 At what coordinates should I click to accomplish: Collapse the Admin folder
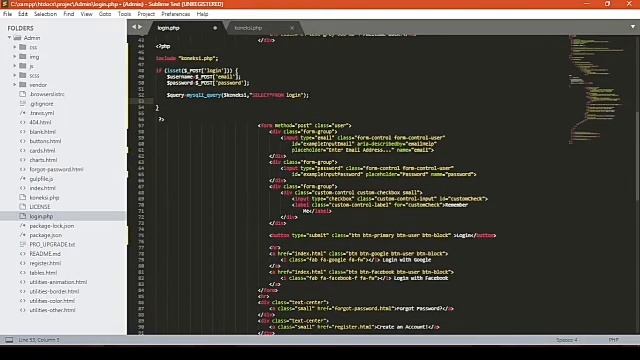[9, 38]
